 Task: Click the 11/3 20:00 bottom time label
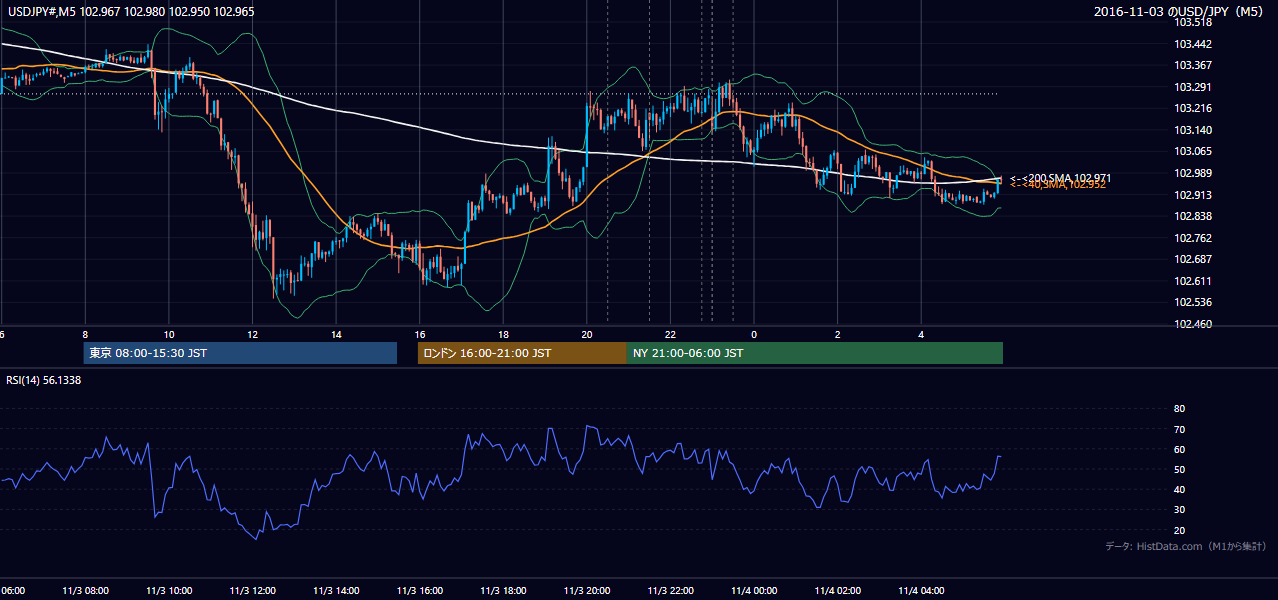(587, 590)
